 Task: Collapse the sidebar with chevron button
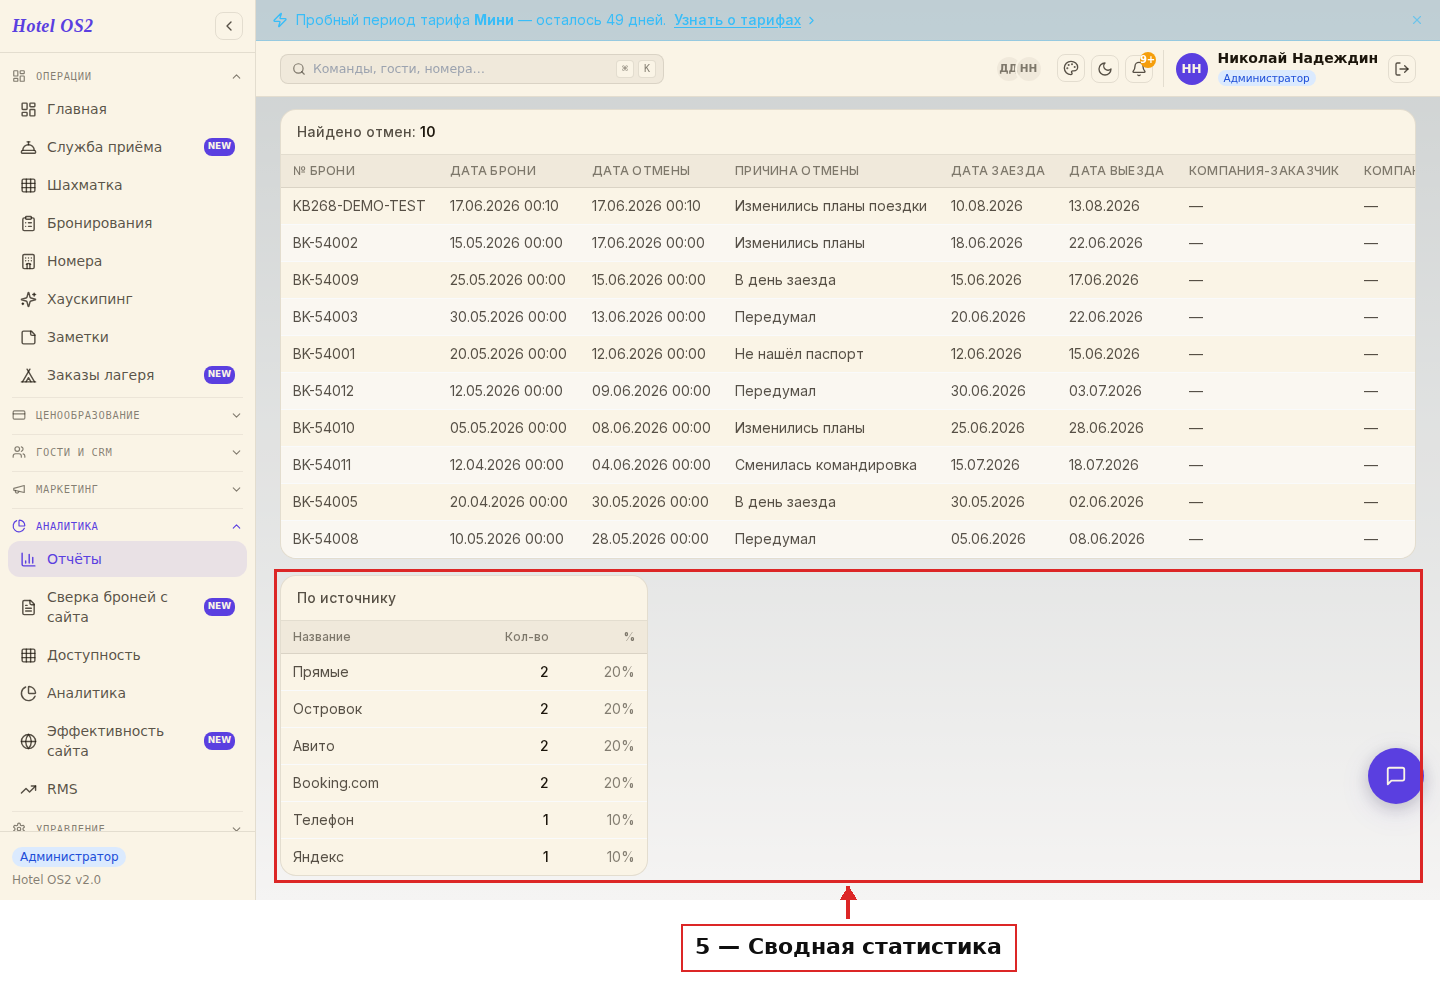pos(229,26)
